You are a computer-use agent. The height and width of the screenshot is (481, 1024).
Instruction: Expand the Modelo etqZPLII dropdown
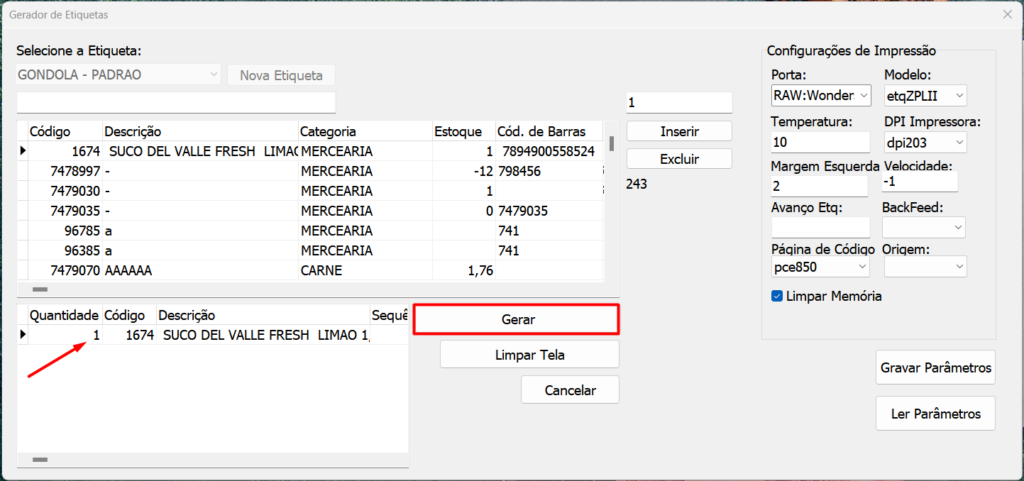tap(925, 95)
